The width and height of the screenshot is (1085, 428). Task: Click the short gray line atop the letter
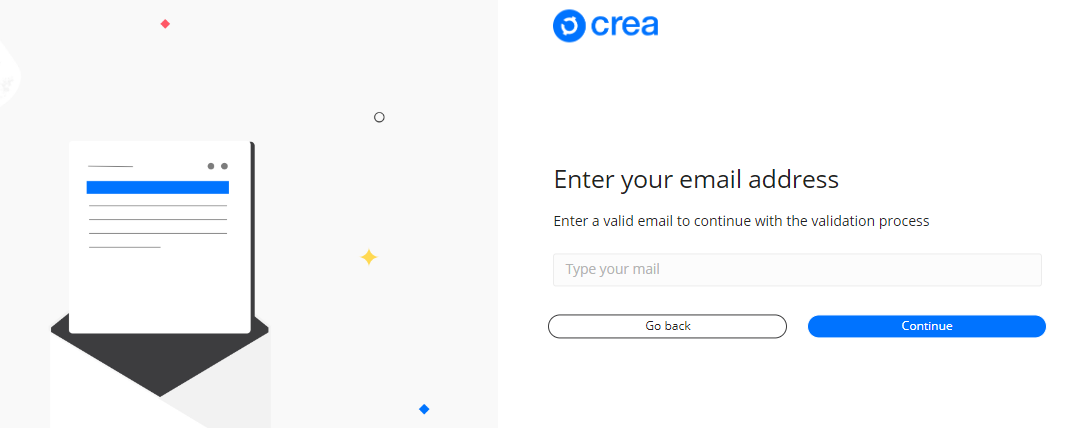pos(110,167)
